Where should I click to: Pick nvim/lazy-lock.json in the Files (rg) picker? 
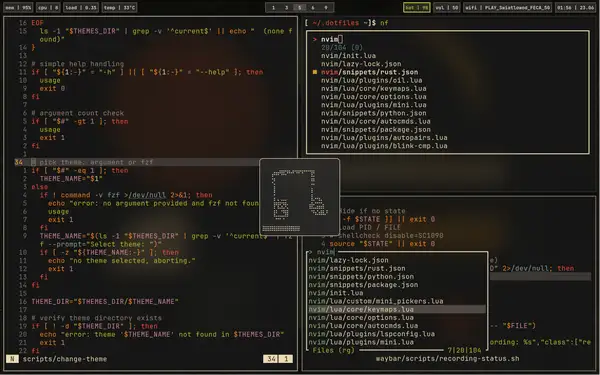(x=348, y=260)
